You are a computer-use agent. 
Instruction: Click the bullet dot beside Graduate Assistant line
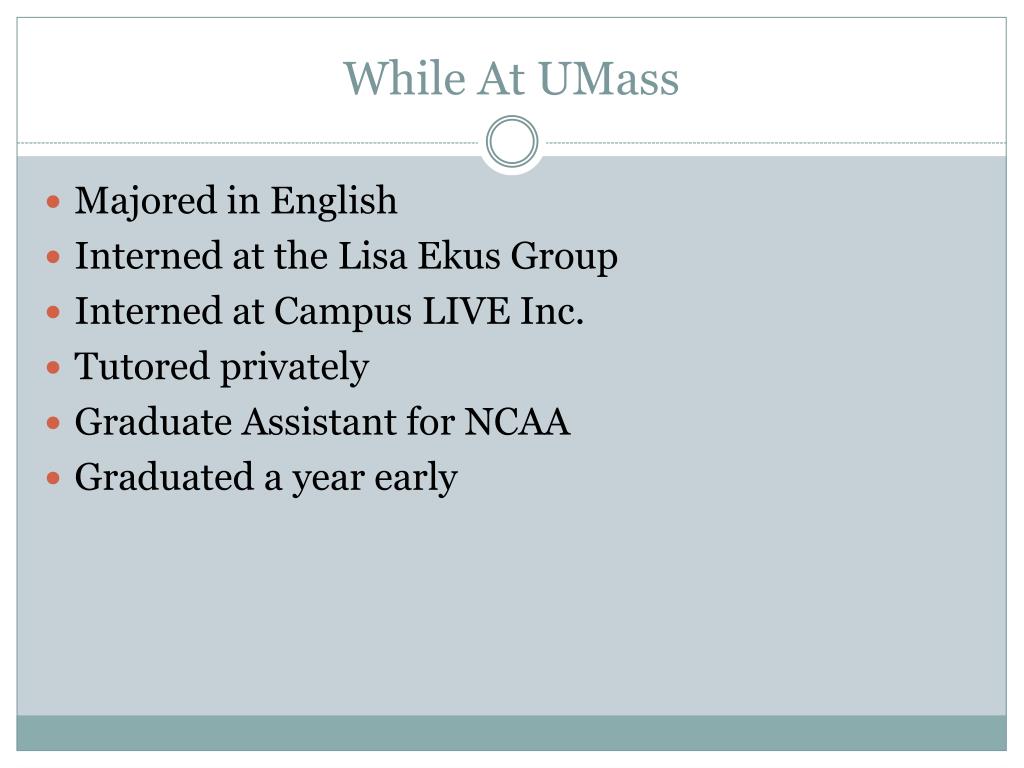click(x=54, y=423)
